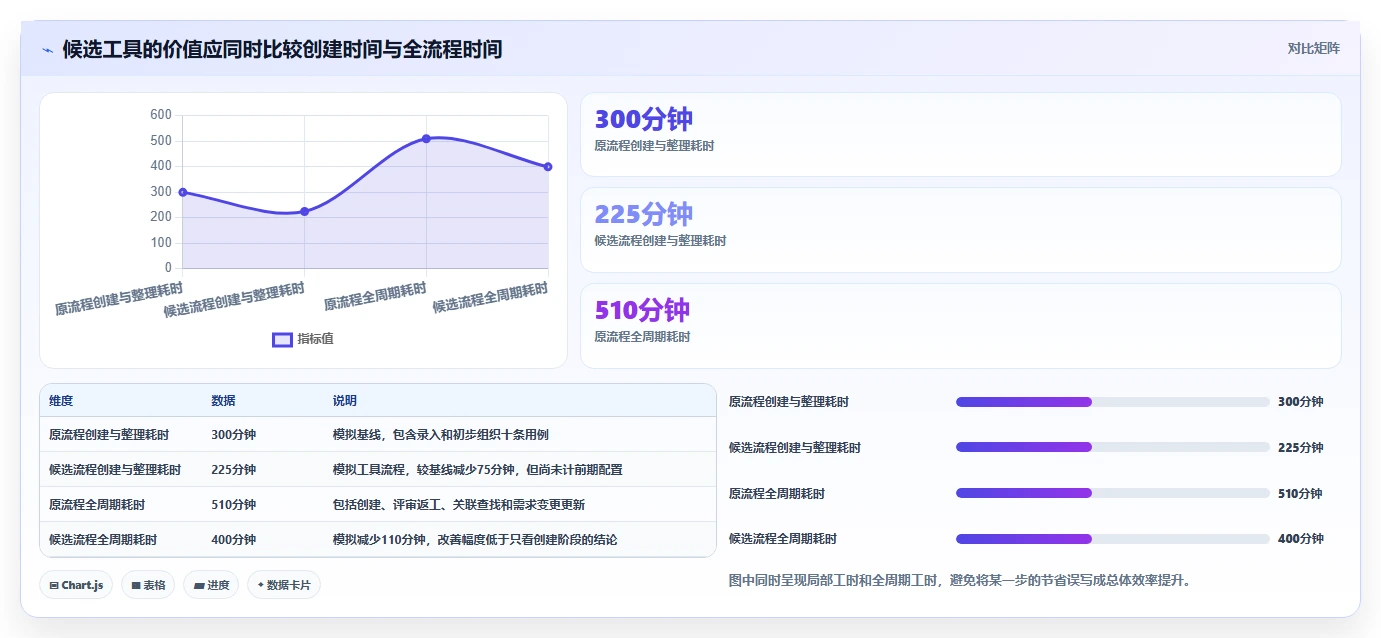Click the 225分钟 value in the table
This screenshot has height=638, width=1381.
coord(233,470)
